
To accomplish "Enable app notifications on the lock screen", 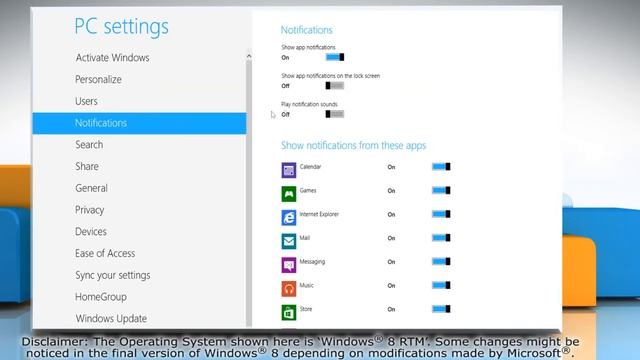I will pyautogui.click(x=335, y=86).
